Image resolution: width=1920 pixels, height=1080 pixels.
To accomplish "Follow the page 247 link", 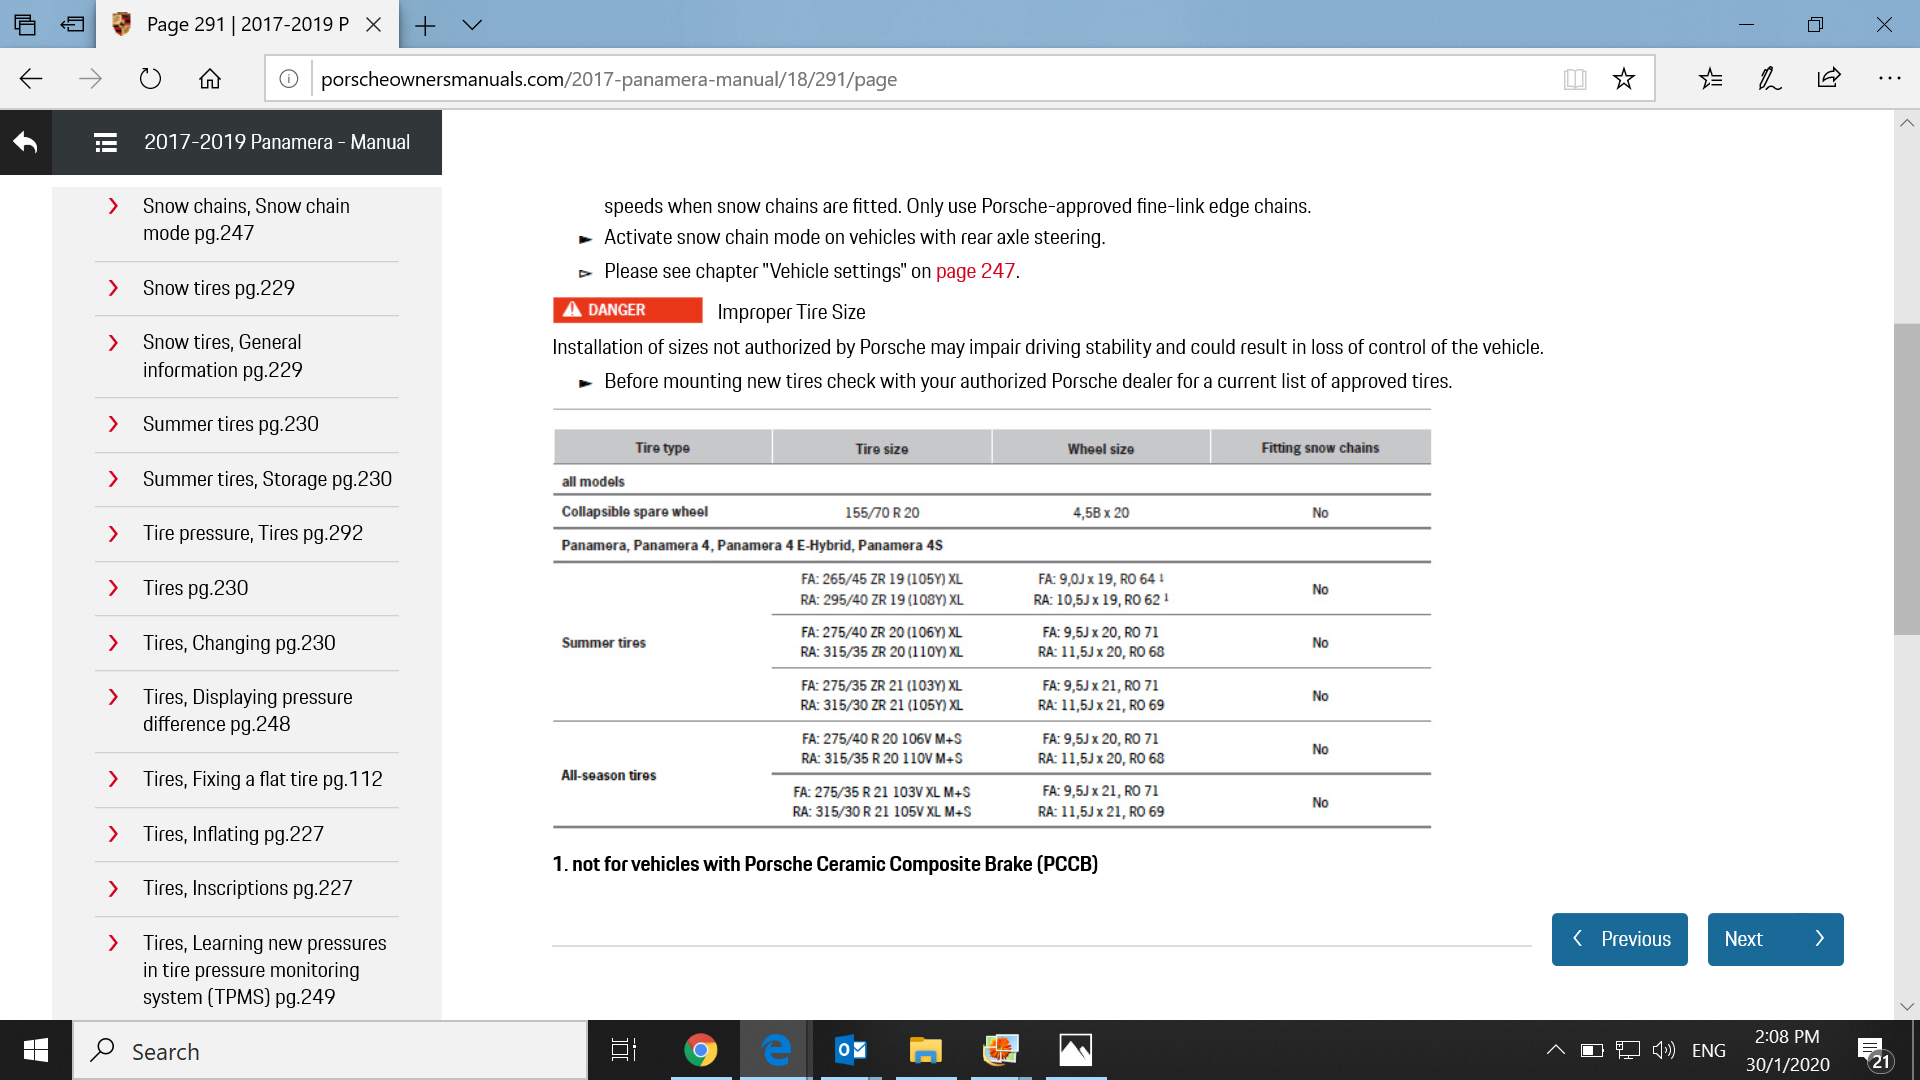I will 974,271.
